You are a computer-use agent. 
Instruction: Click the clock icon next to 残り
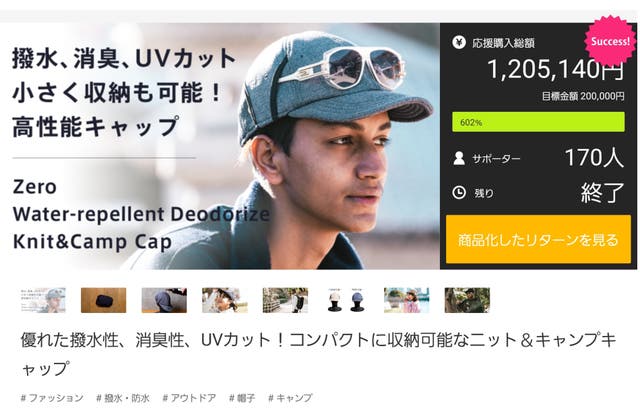pyautogui.click(x=459, y=192)
